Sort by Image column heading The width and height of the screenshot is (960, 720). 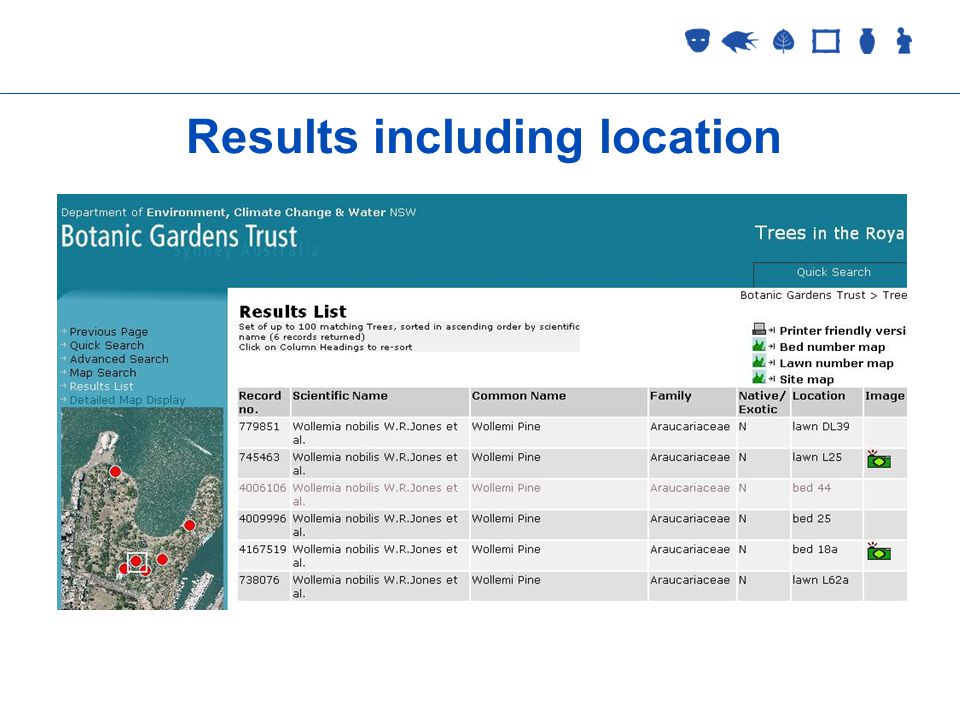[885, 396]
